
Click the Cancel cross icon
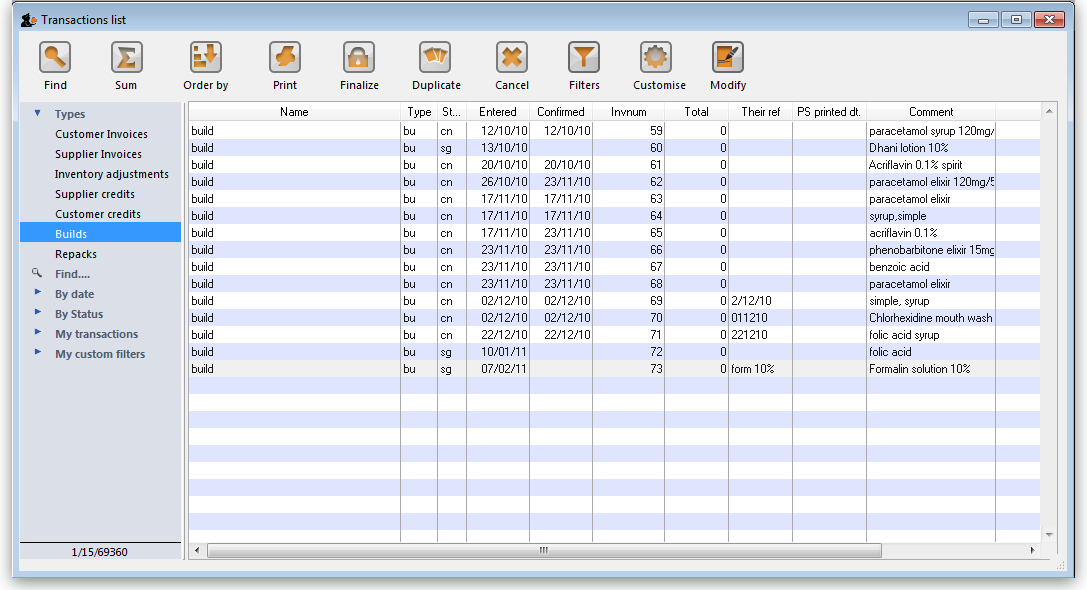(512, 58)
